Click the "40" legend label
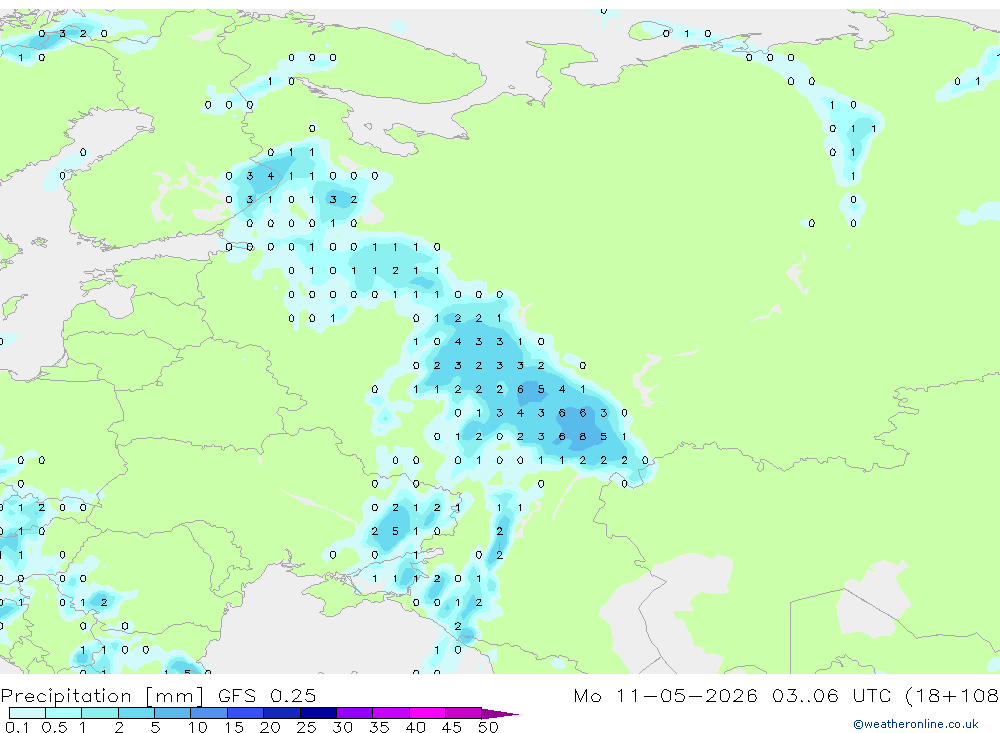Screen dimensions: 1000x733 [415, 727]
